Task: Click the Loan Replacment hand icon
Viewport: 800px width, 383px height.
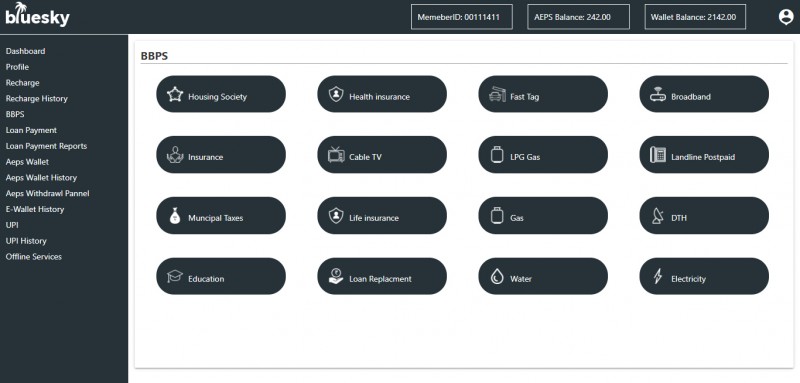Action: click(336, 276)
